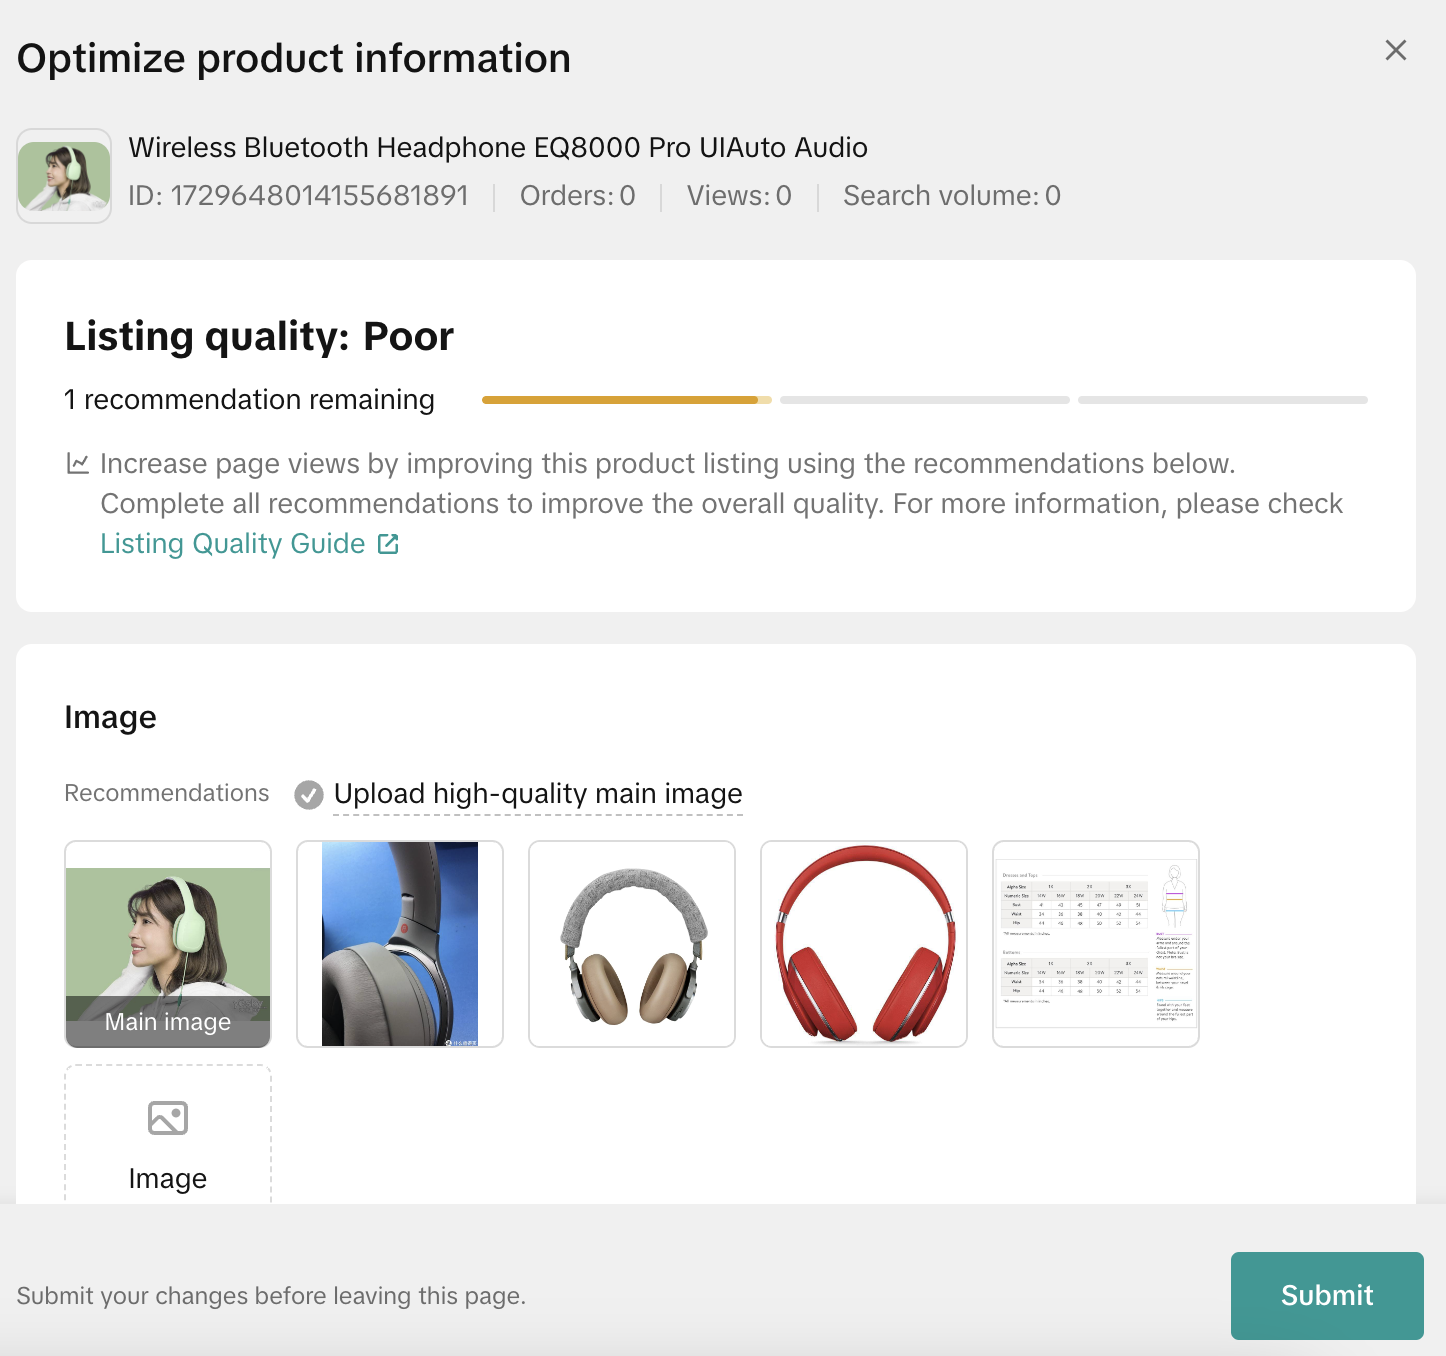
Task: Select the tan earcup headphone image
Action: click(x=632, y=944)
